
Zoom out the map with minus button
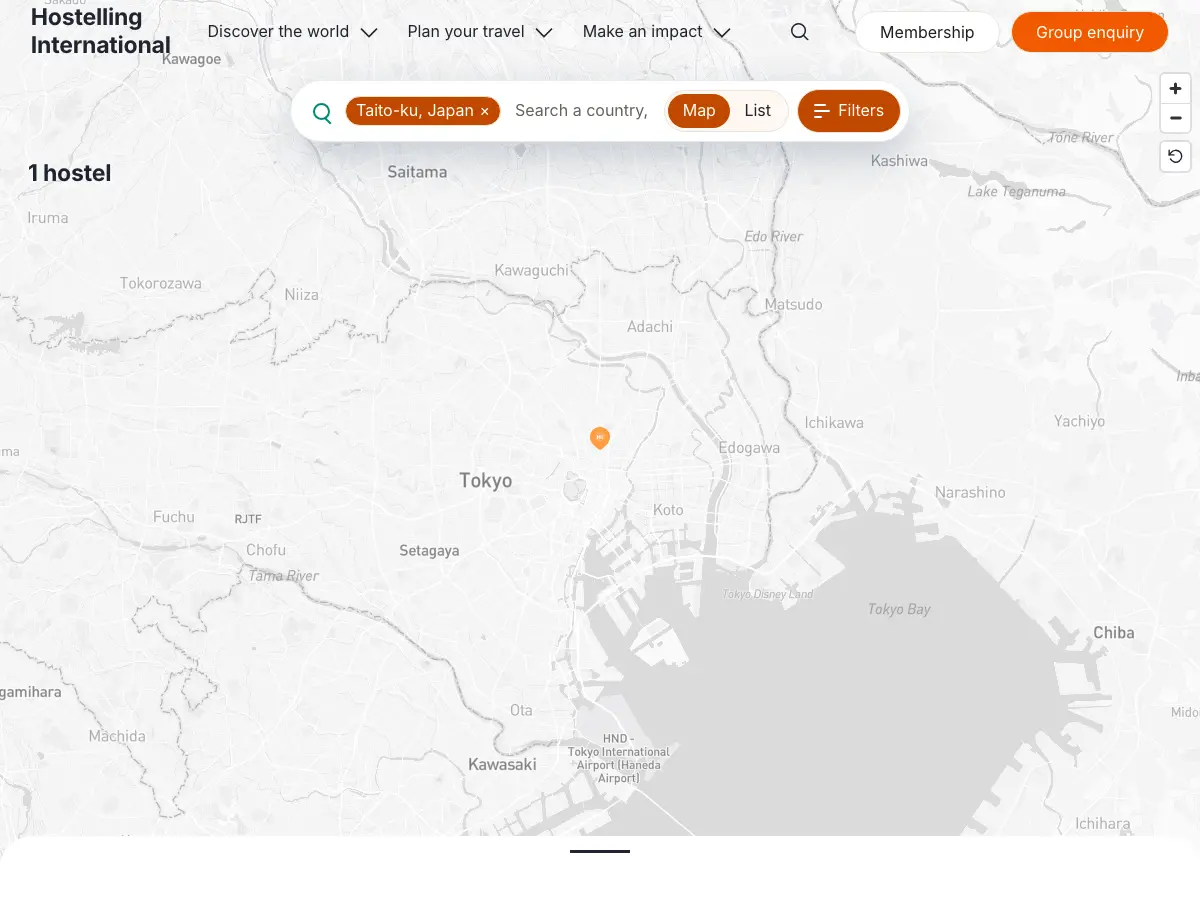(1175, 118)
